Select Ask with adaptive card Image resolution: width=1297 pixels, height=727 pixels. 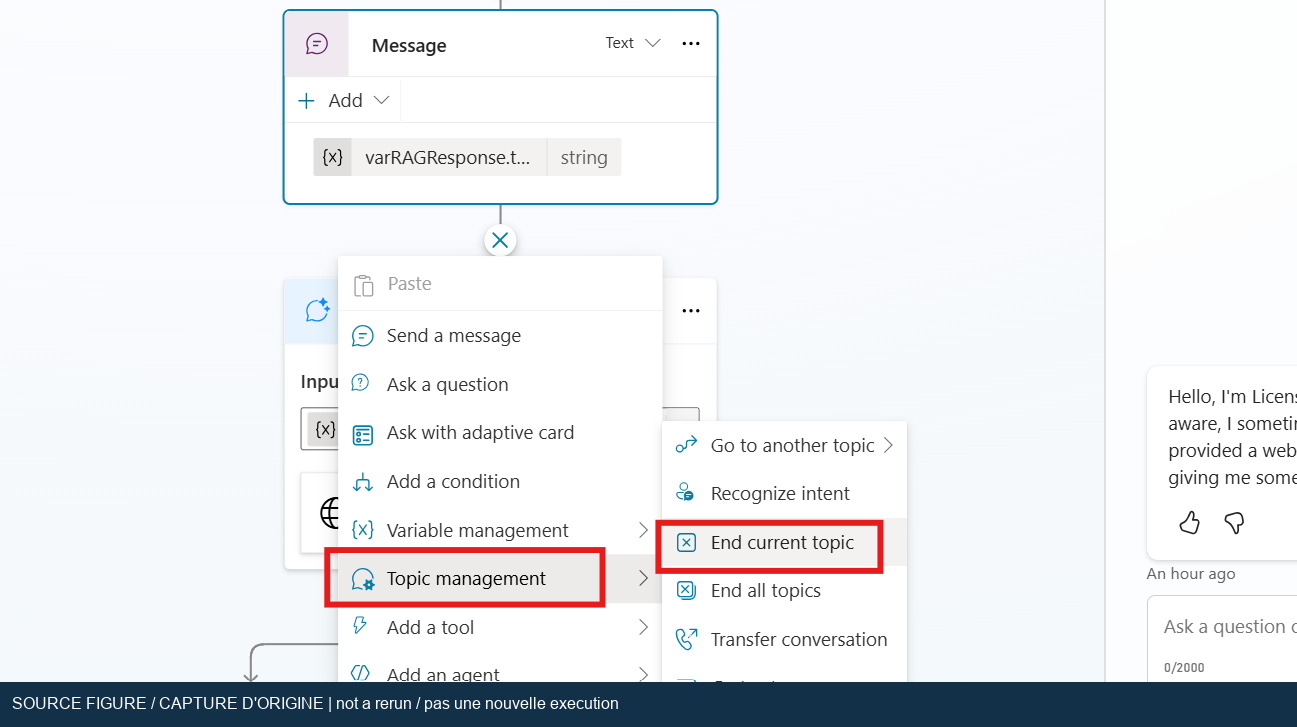500,433
